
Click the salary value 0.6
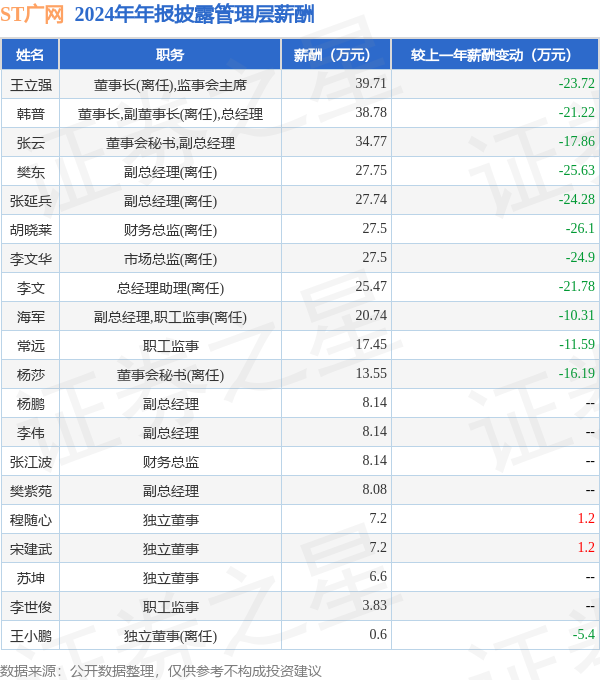[378, 634]
